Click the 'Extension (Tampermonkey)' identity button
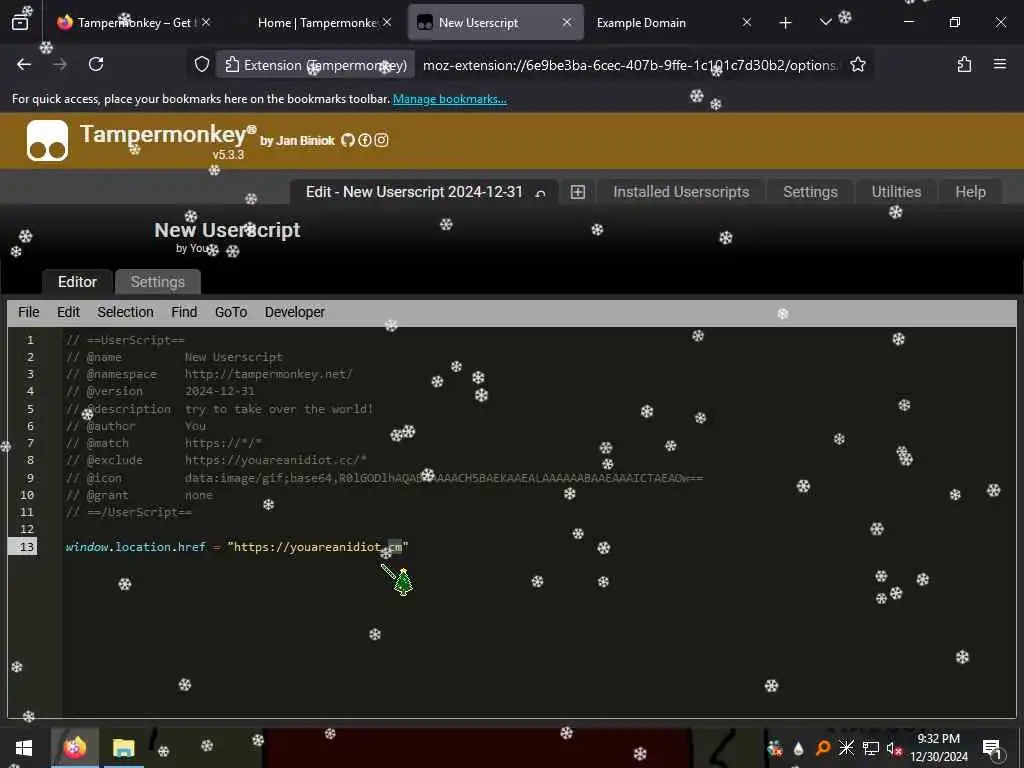 point(315,65)
